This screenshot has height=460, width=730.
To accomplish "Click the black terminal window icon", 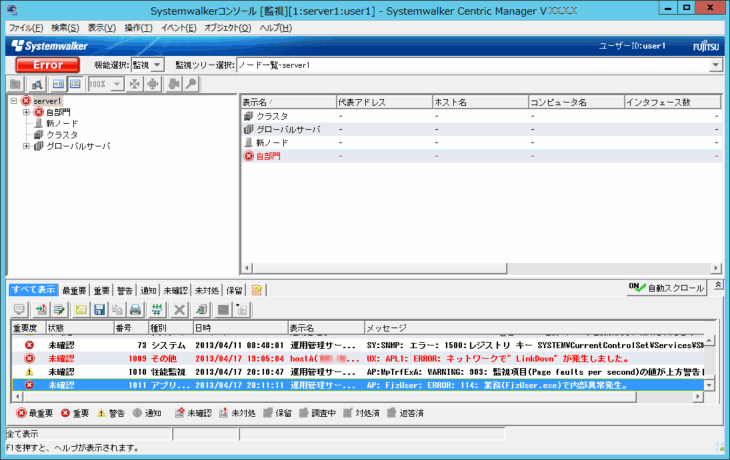I will (x=223, y=309).
